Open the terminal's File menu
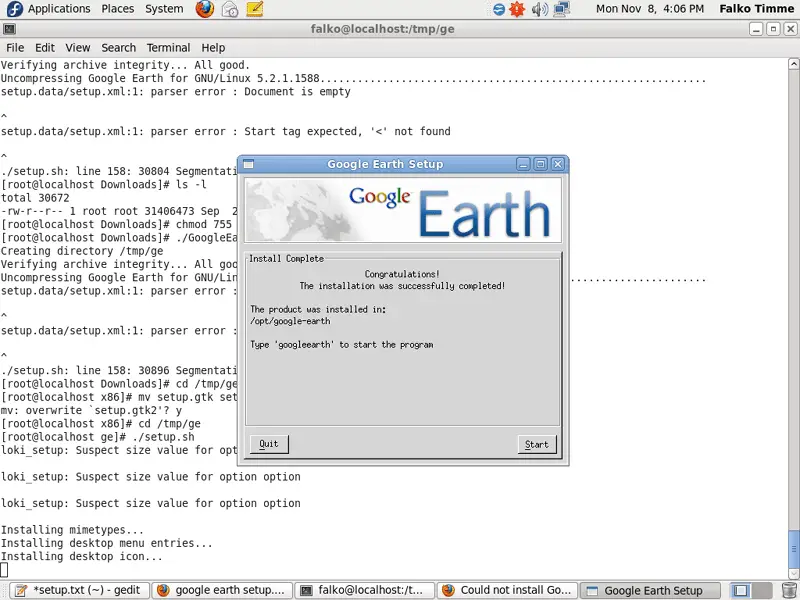The image size is (800, 600). tap(15, 47)
